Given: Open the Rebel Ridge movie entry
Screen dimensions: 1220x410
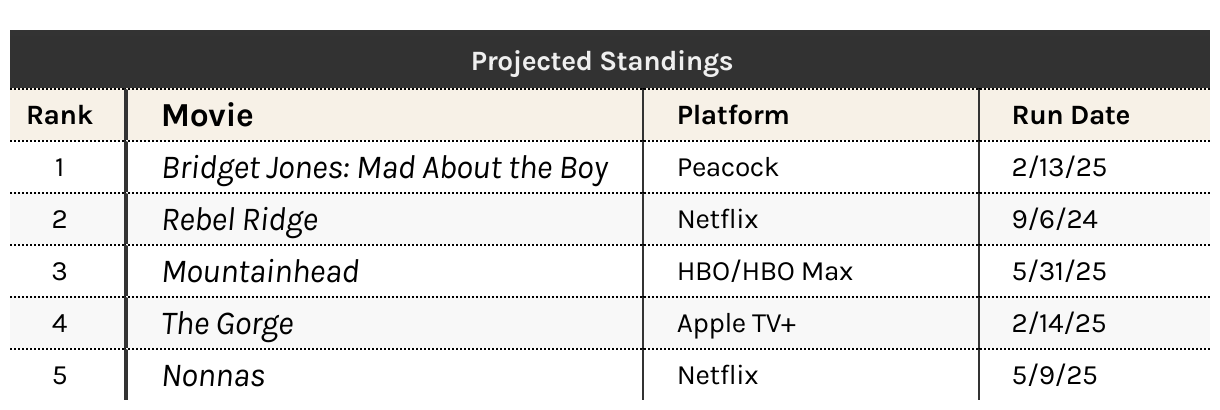Looking at the screenshot, I should [x=240, y=220].
